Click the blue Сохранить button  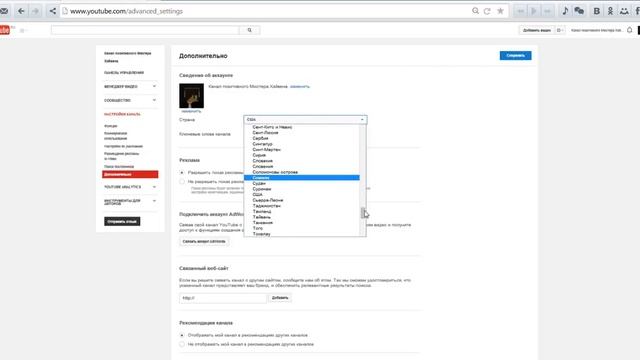(516, 56)
